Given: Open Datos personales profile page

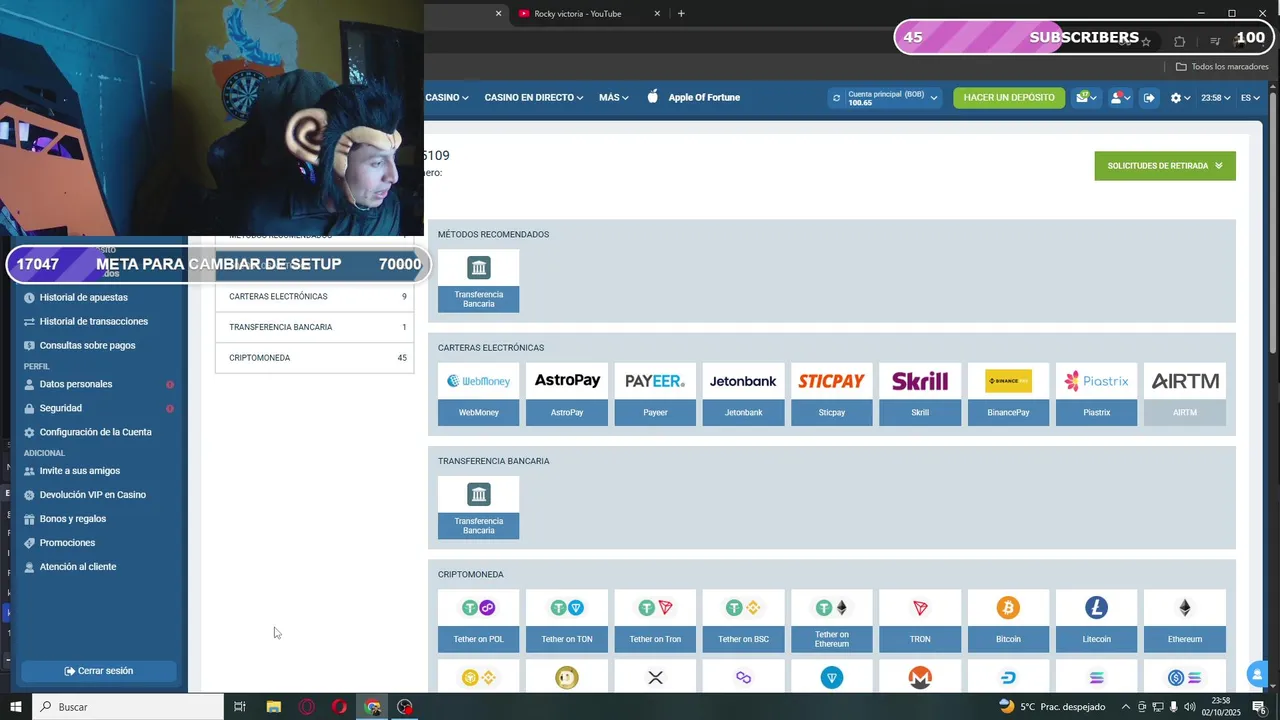Looking at the screenshot, I should pyautogui.click(x=76, y=384).
